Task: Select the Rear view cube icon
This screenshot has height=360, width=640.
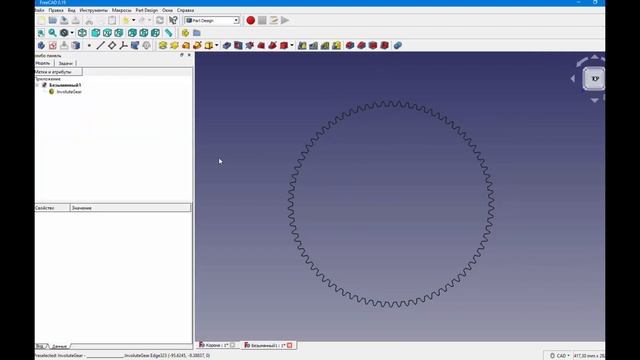Action: click(x=132, y=33)
